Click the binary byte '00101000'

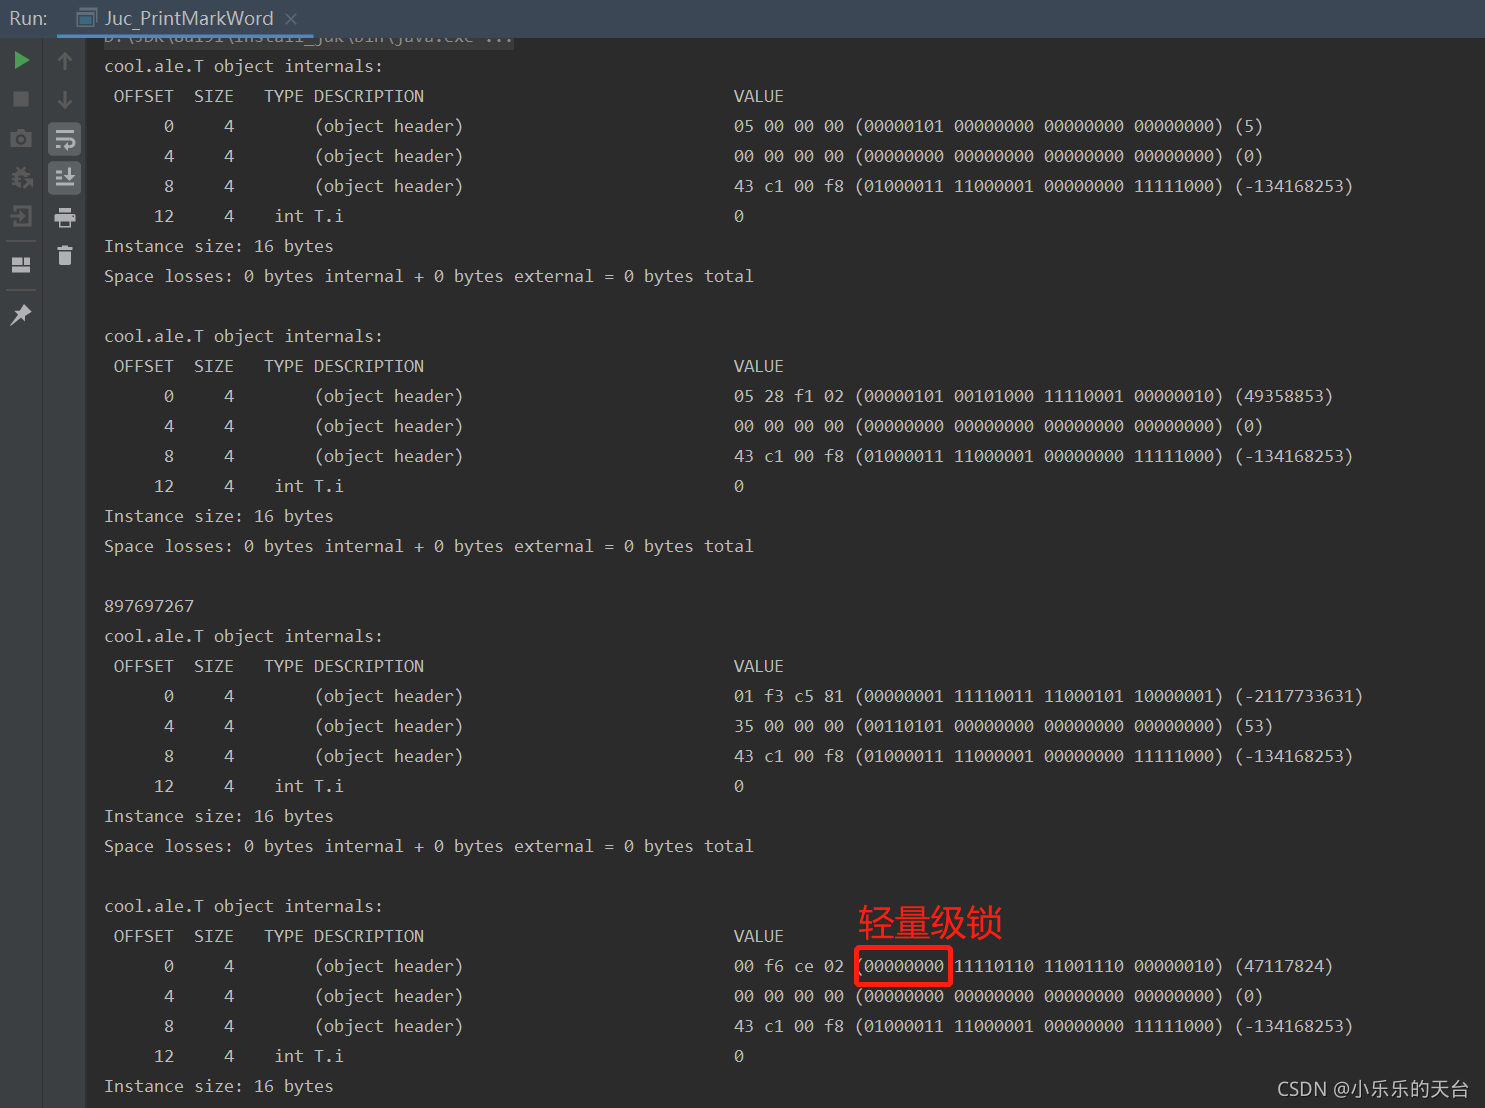[994, 396]
